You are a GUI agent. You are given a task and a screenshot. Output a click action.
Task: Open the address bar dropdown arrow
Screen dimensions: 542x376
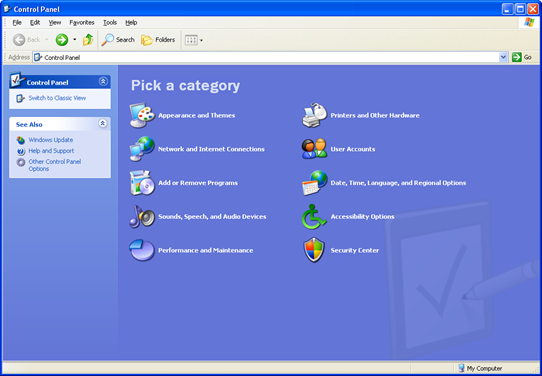503,57
